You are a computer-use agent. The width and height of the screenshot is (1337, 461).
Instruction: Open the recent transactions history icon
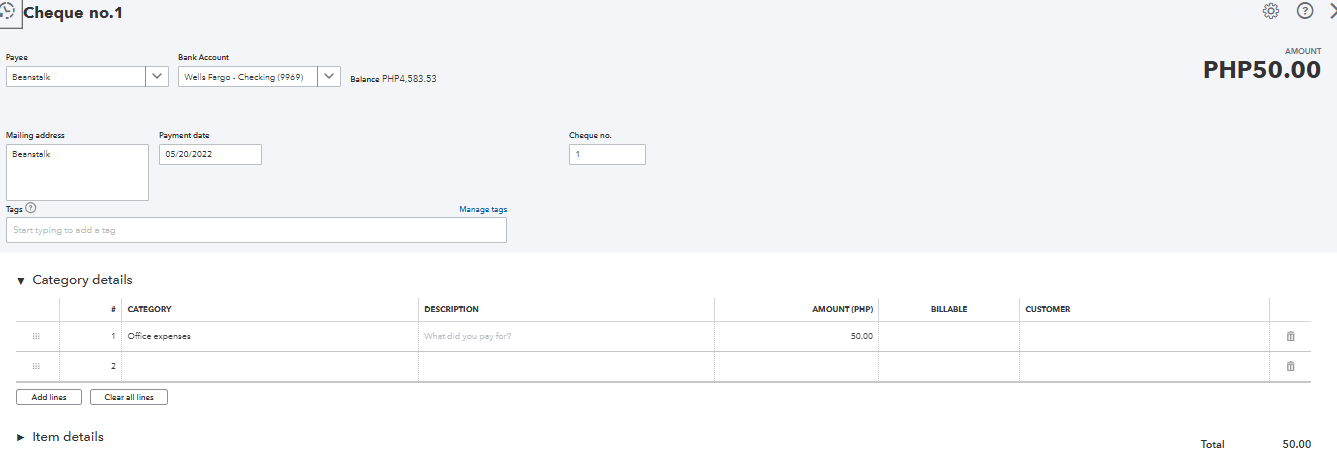8,13
